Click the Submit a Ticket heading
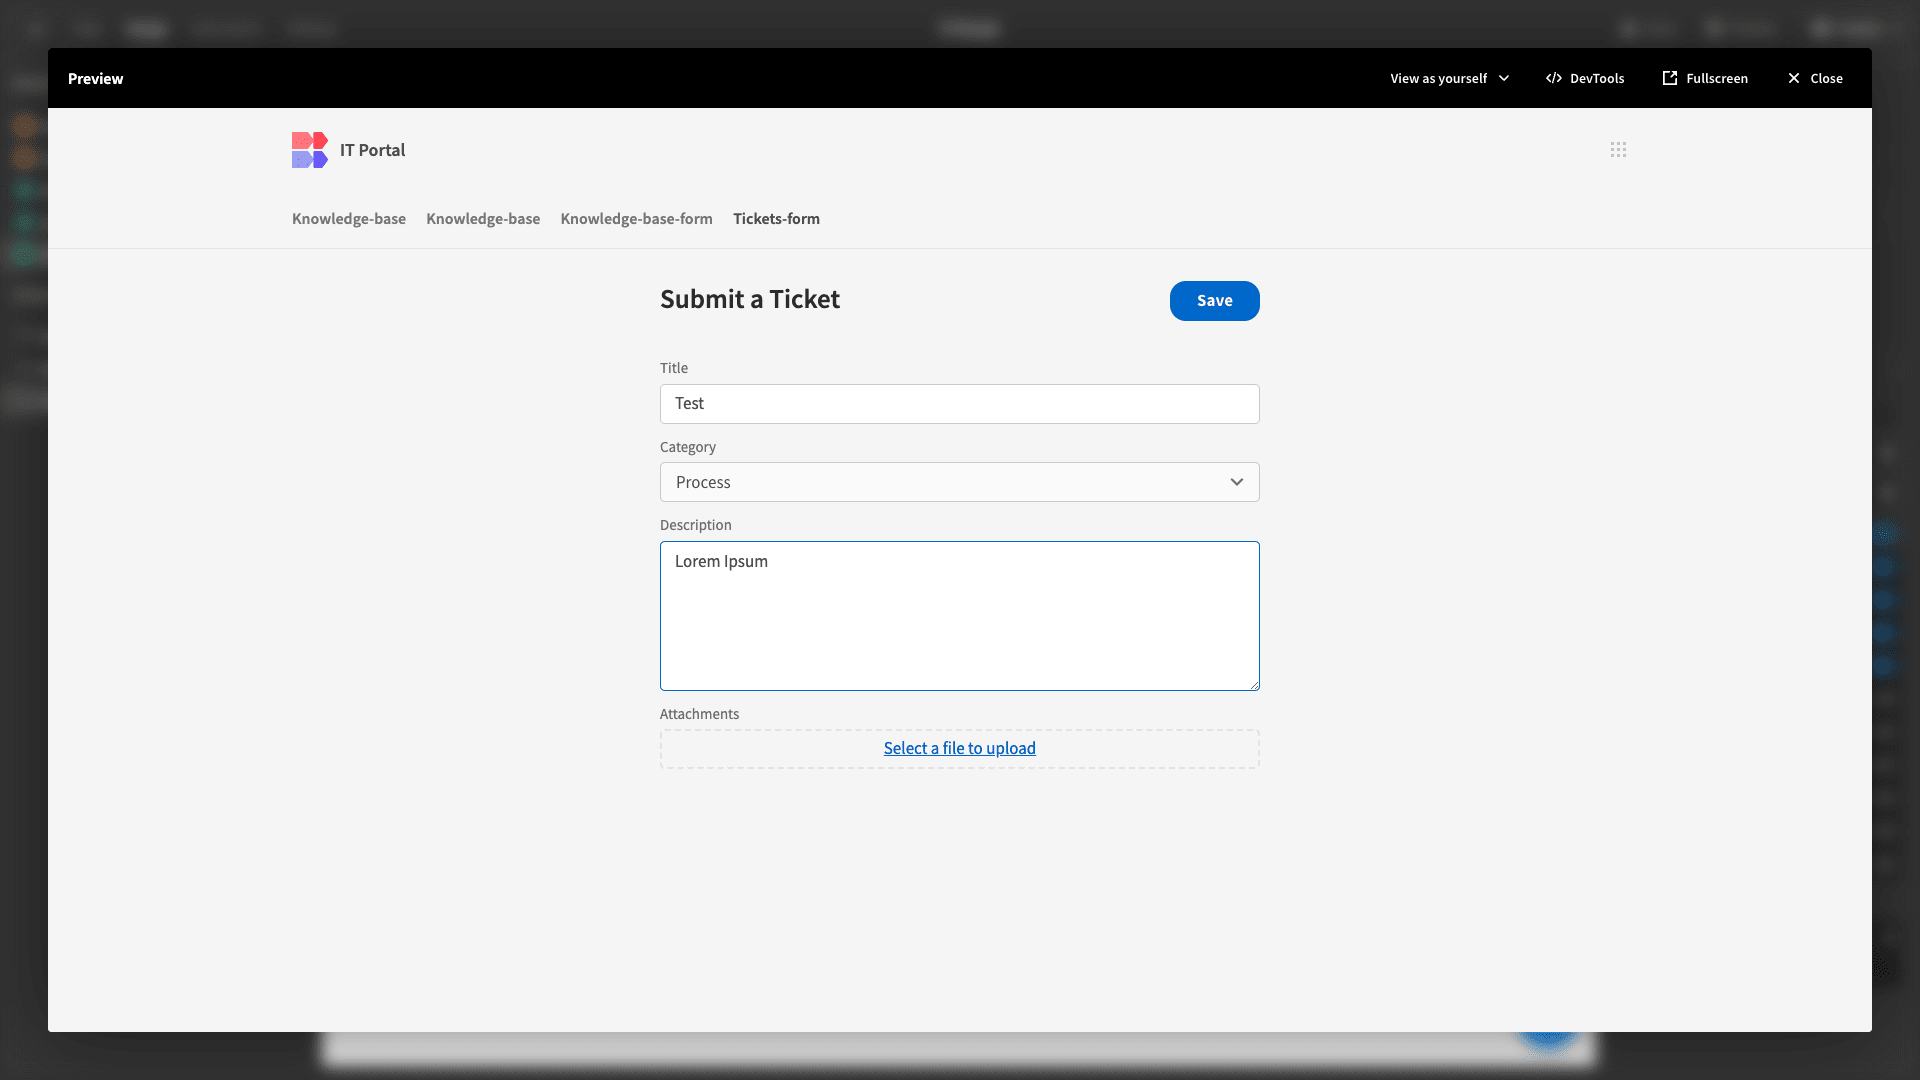The height and width of the screenshot is (1080, 1920). (750, 299)
